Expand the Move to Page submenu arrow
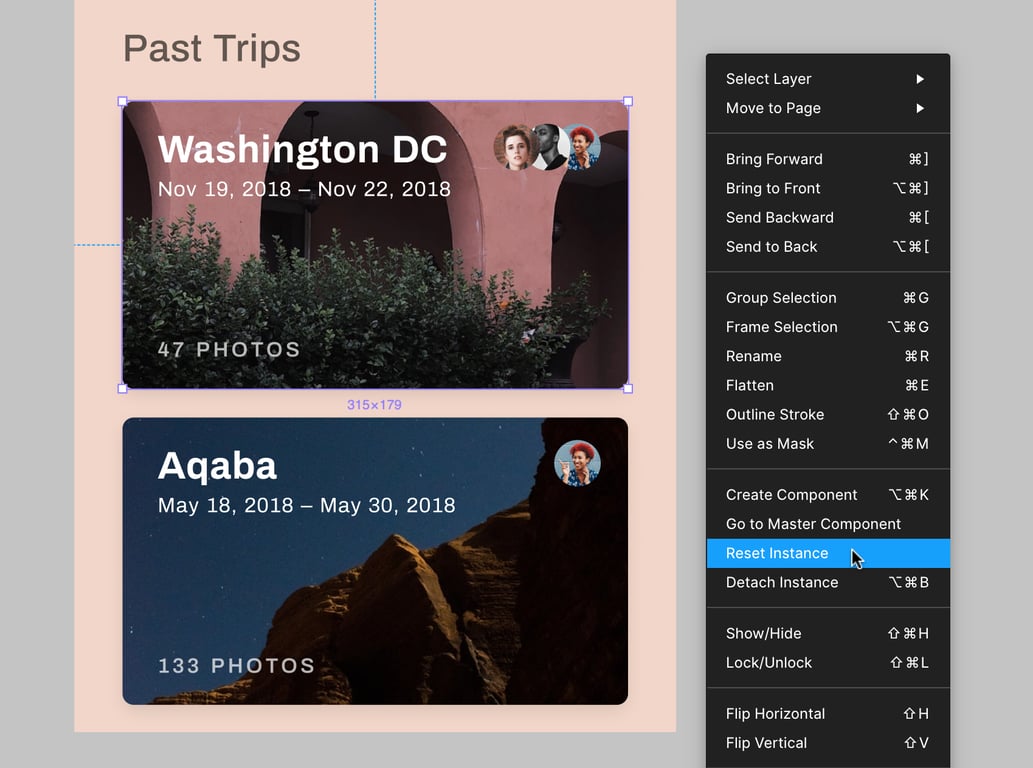 tap(920, 108)
